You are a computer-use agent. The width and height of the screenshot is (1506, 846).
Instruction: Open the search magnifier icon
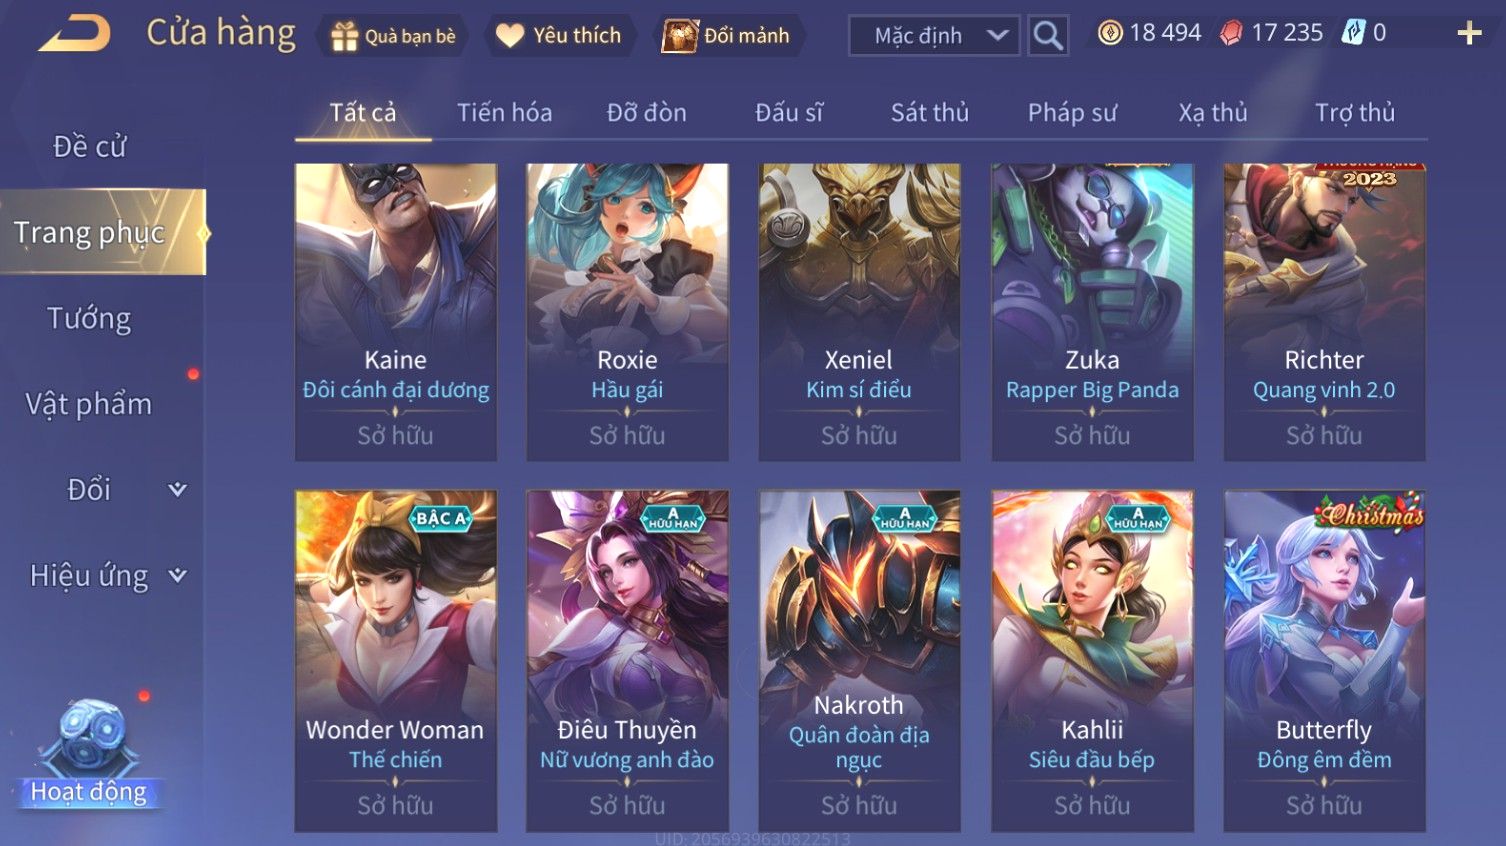[x=1048, y=36]
